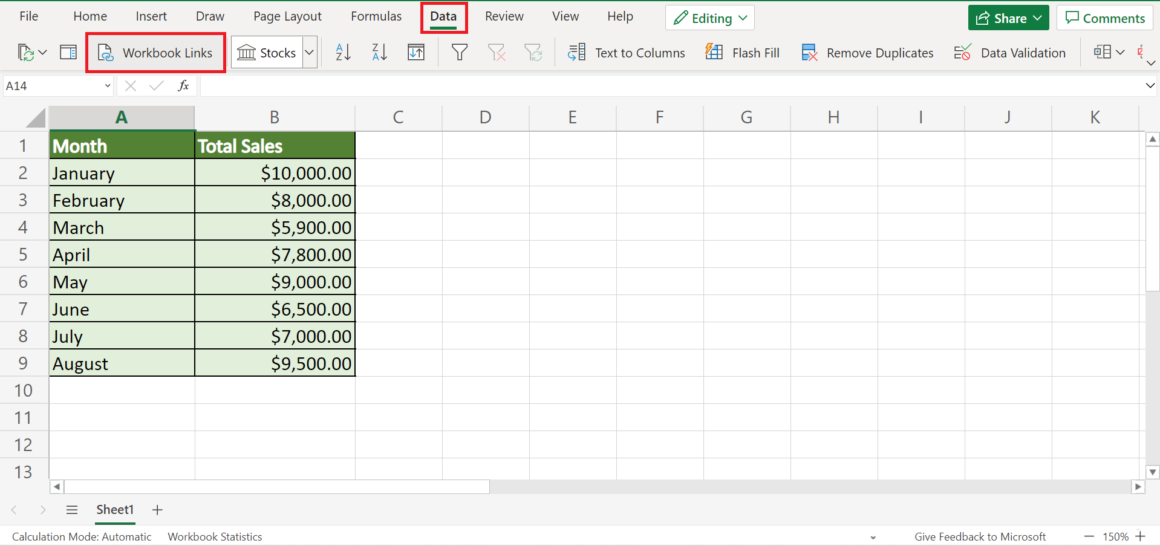Click the Sort Ascending (A to Z) icon
The width and height of the screenshot is (1160, 546).
343,53
